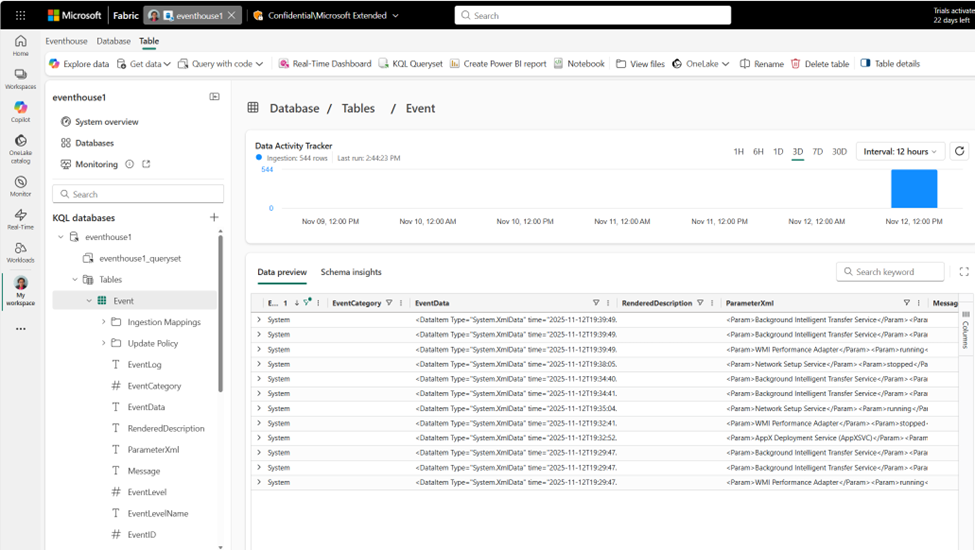This screenshot has width=975, height=550.
Task: Close the eventhouse1 tab
Action: click(x=231, y=16)
